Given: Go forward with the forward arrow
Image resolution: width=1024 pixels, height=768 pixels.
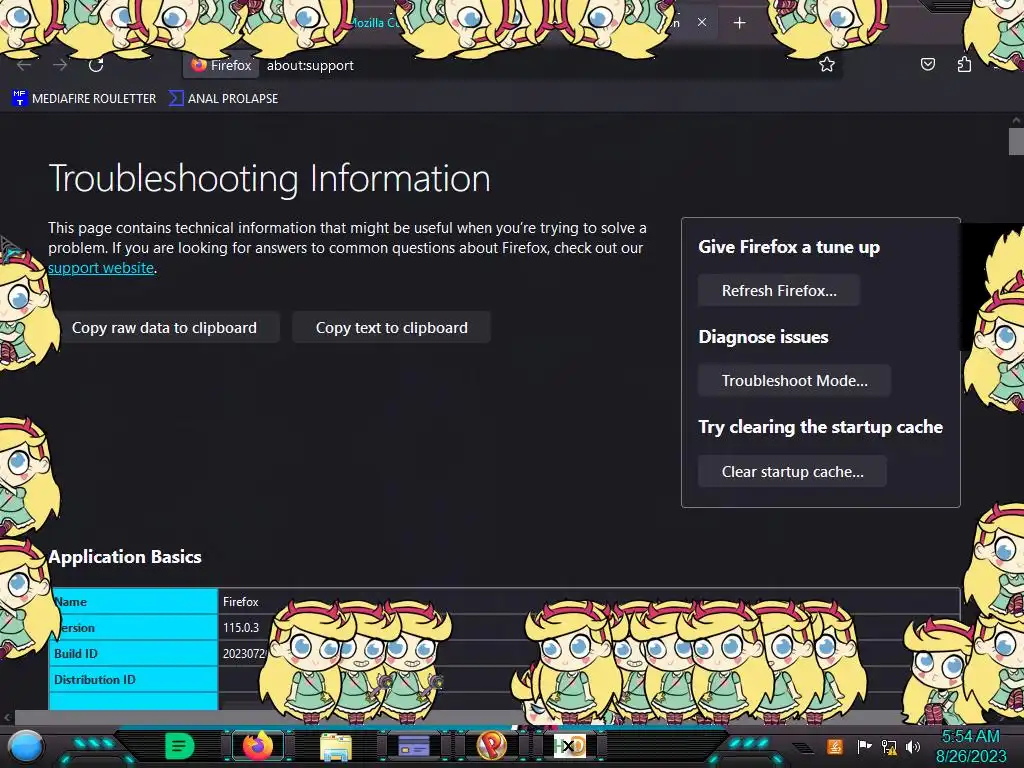Looking at the screenshot, I should tap(60, 65).
